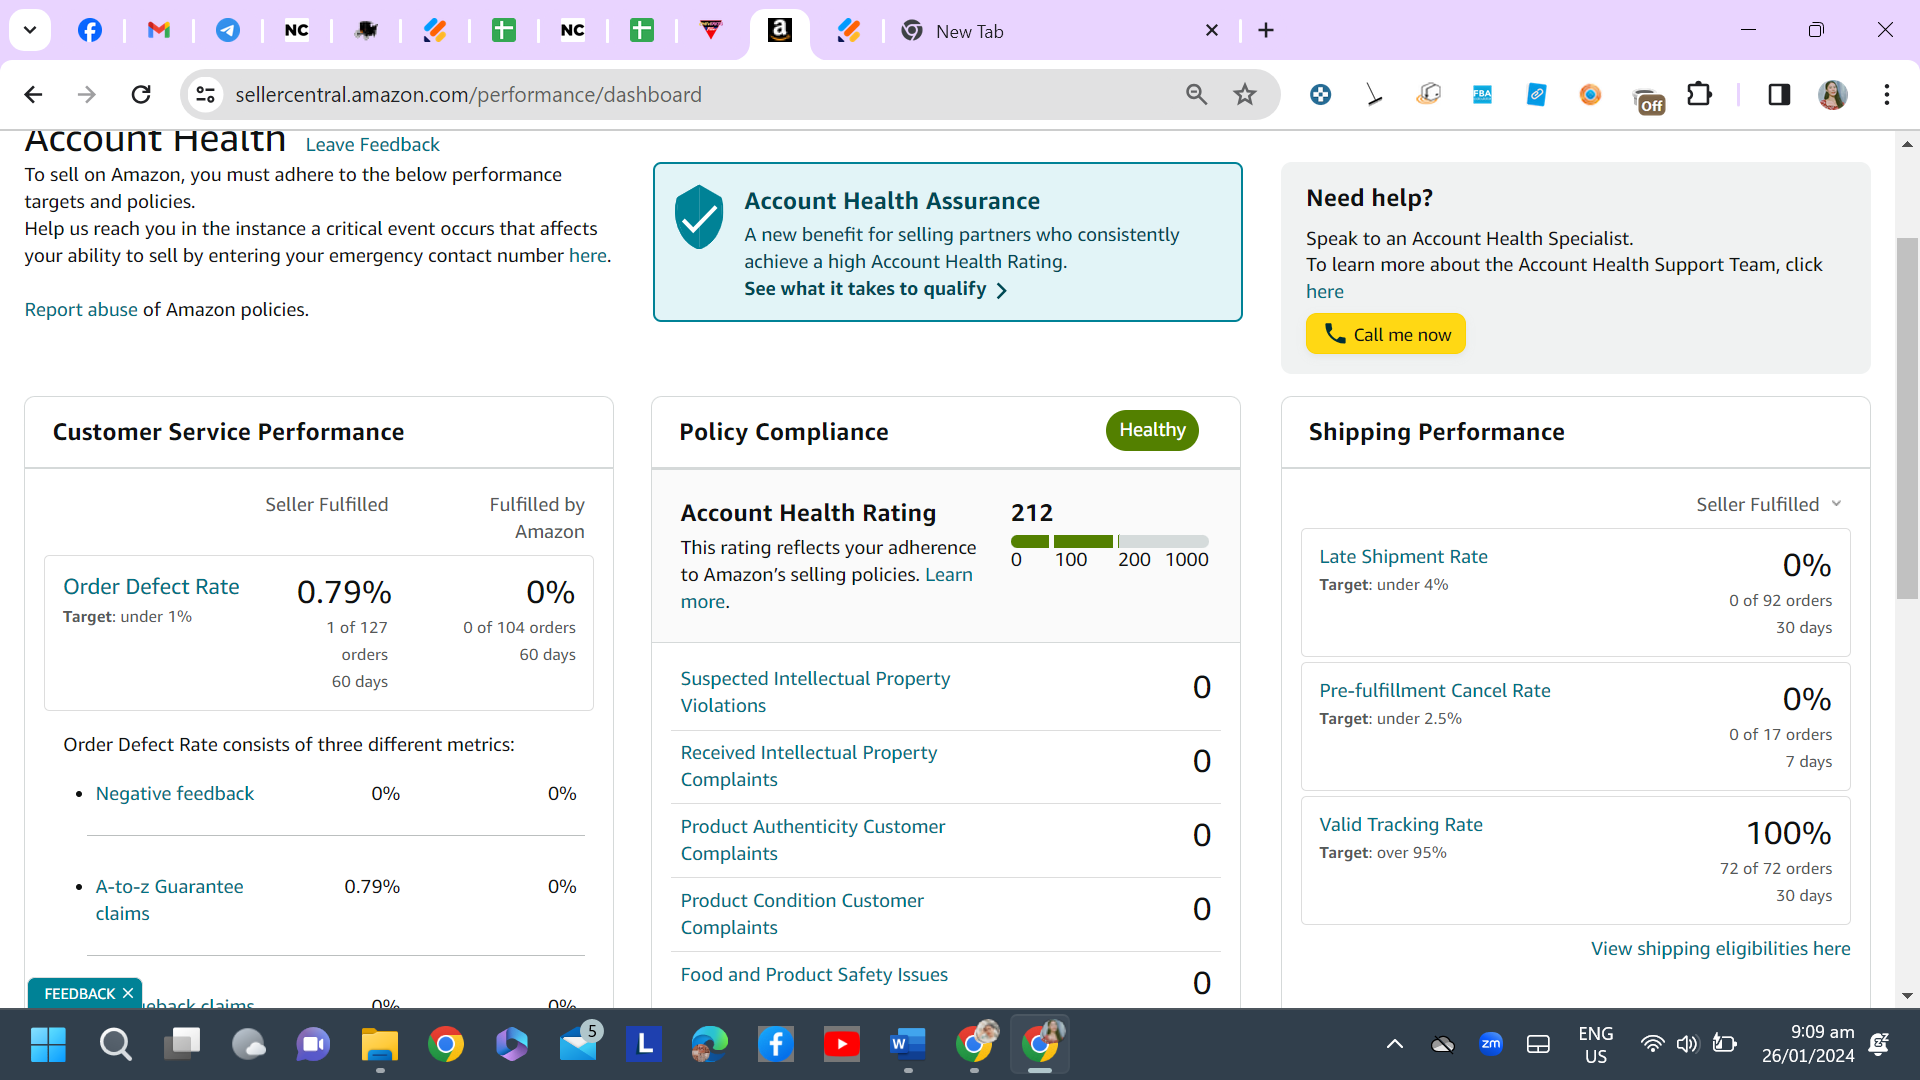Viewport: 1920px width, 1080px height.
Task: Click the ENG US language indicator
Action: [x=1596, y=1045]
